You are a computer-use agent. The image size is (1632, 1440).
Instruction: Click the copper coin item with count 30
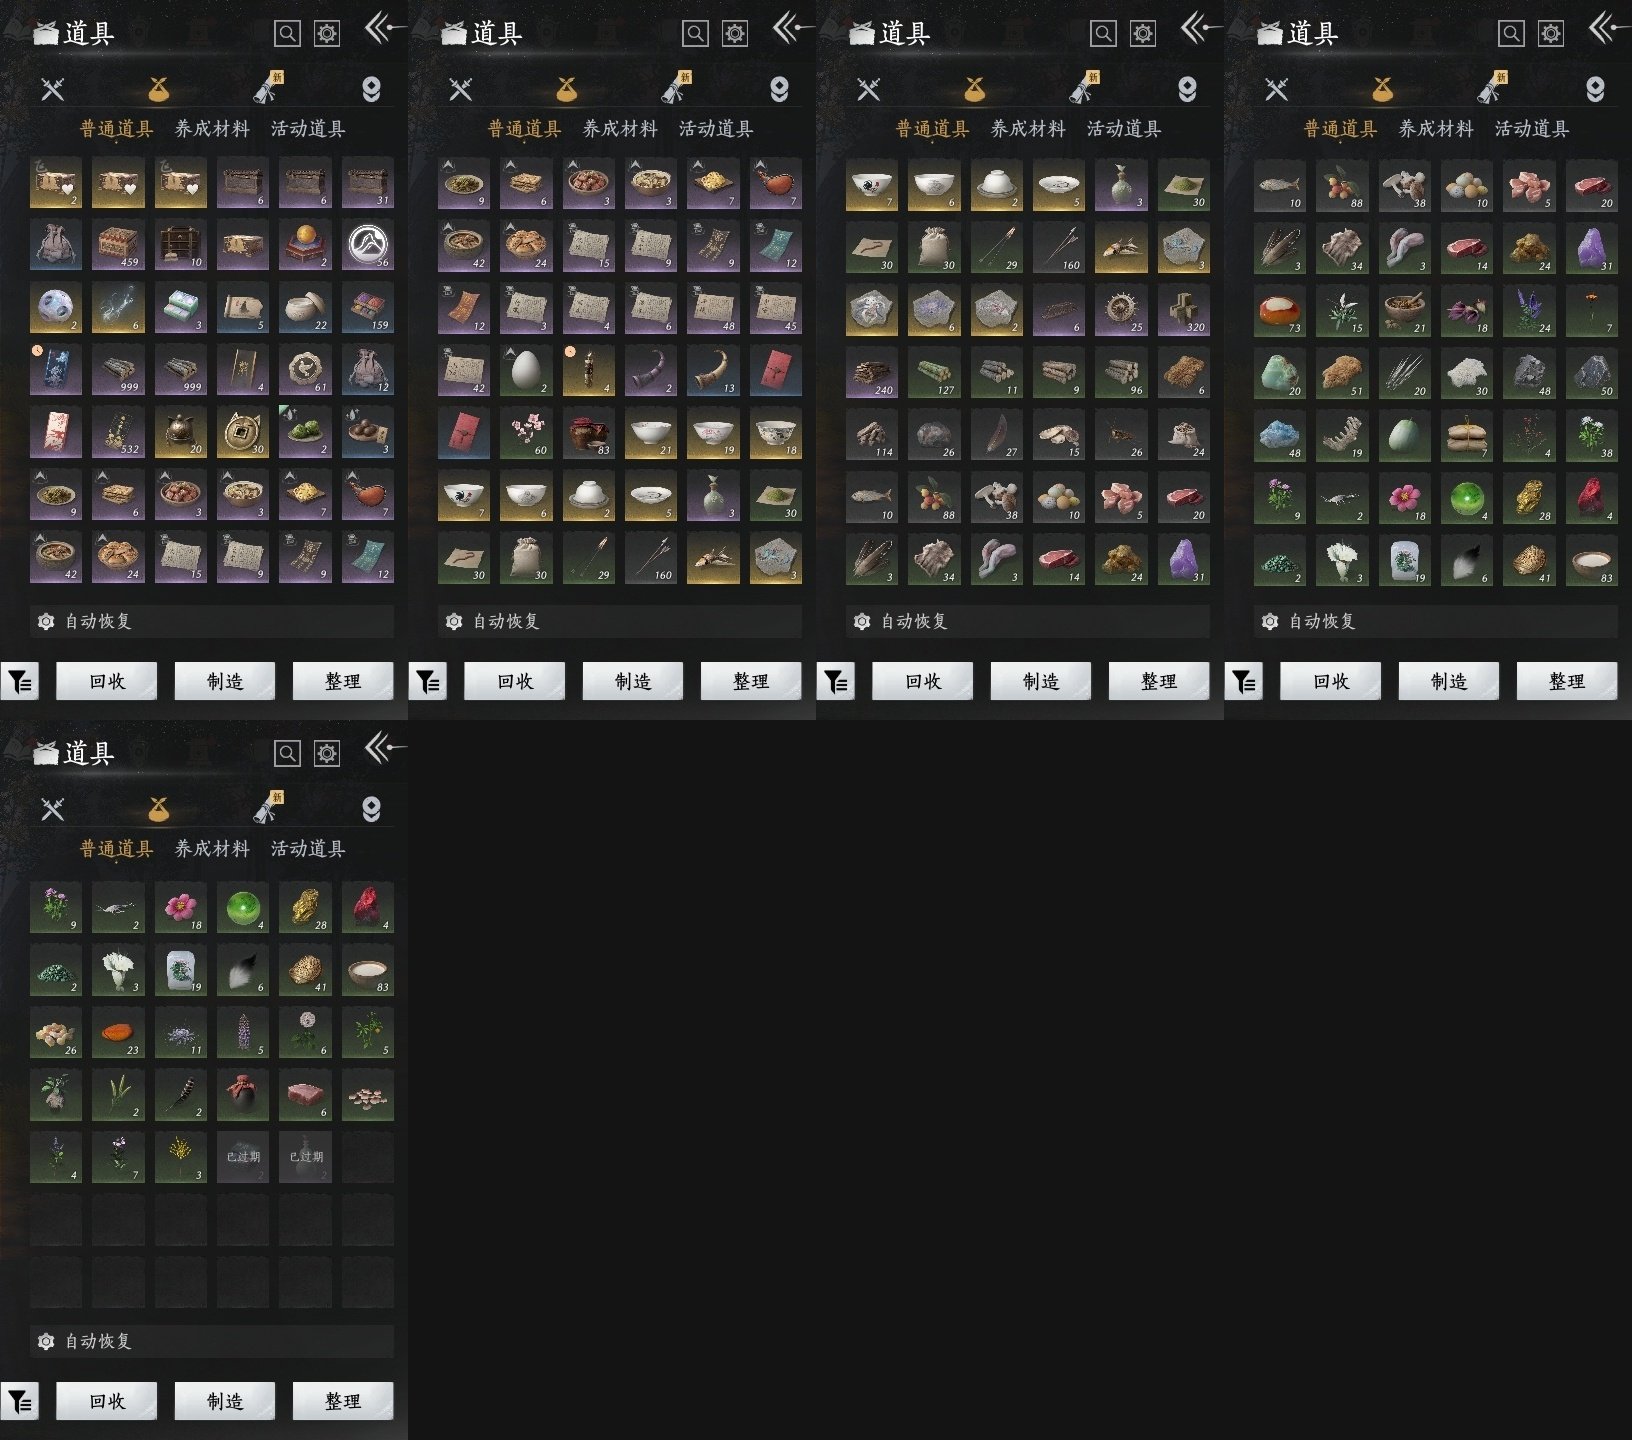[242, 432]
